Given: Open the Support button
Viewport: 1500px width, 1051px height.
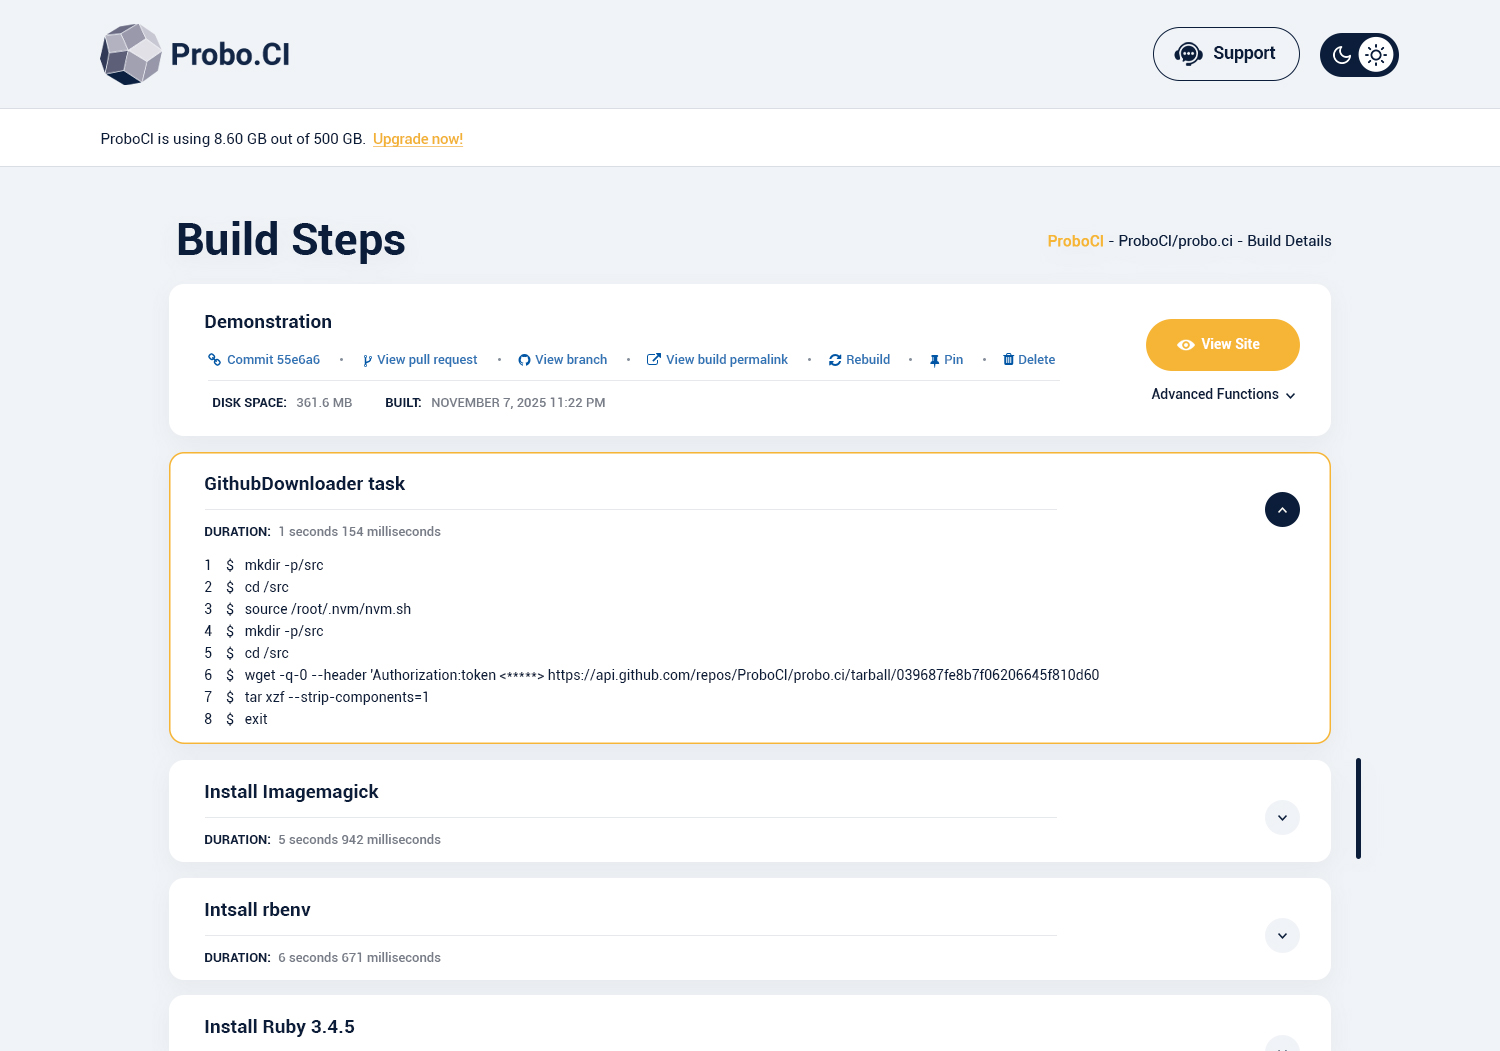Looking at the screenshot, I should coord(1226,54).
